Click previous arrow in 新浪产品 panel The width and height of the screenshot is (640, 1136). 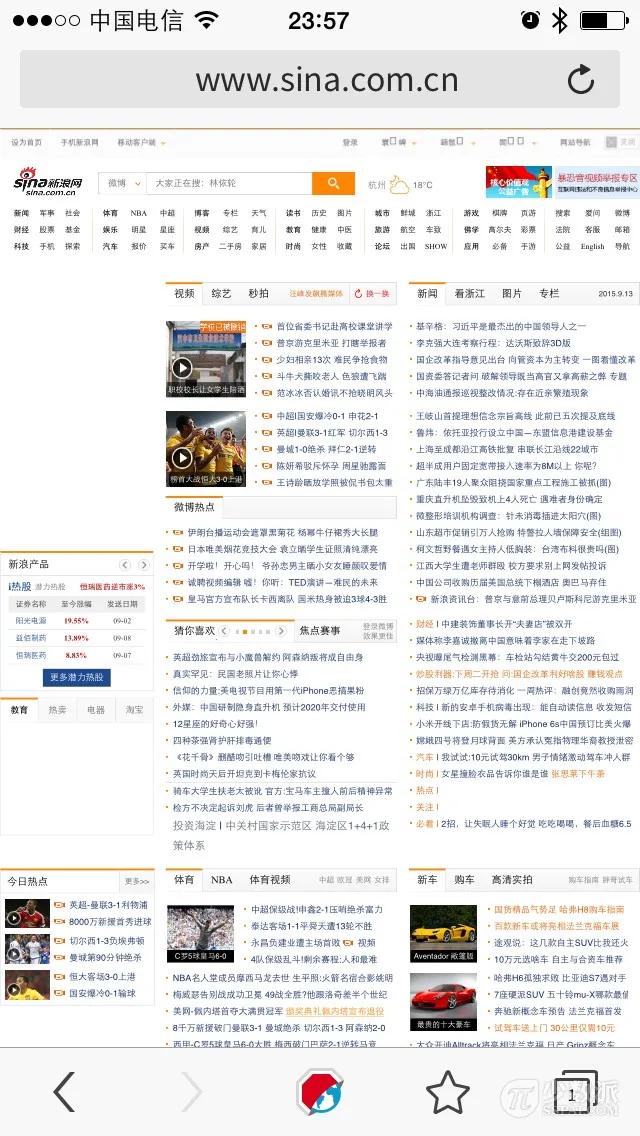tap(125, 564)
